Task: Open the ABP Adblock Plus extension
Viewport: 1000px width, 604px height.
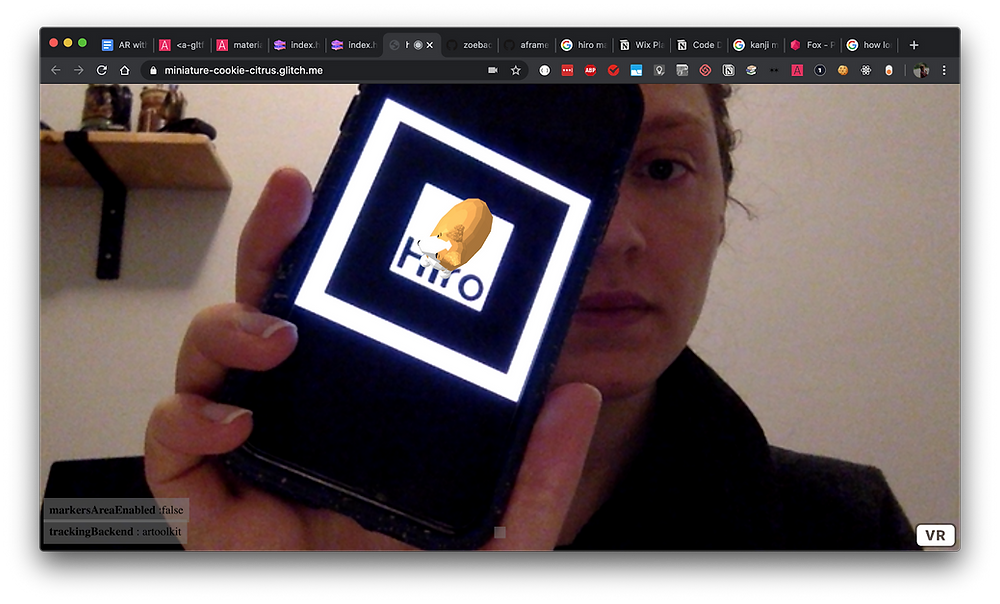Action: click(x=590, y=70)
